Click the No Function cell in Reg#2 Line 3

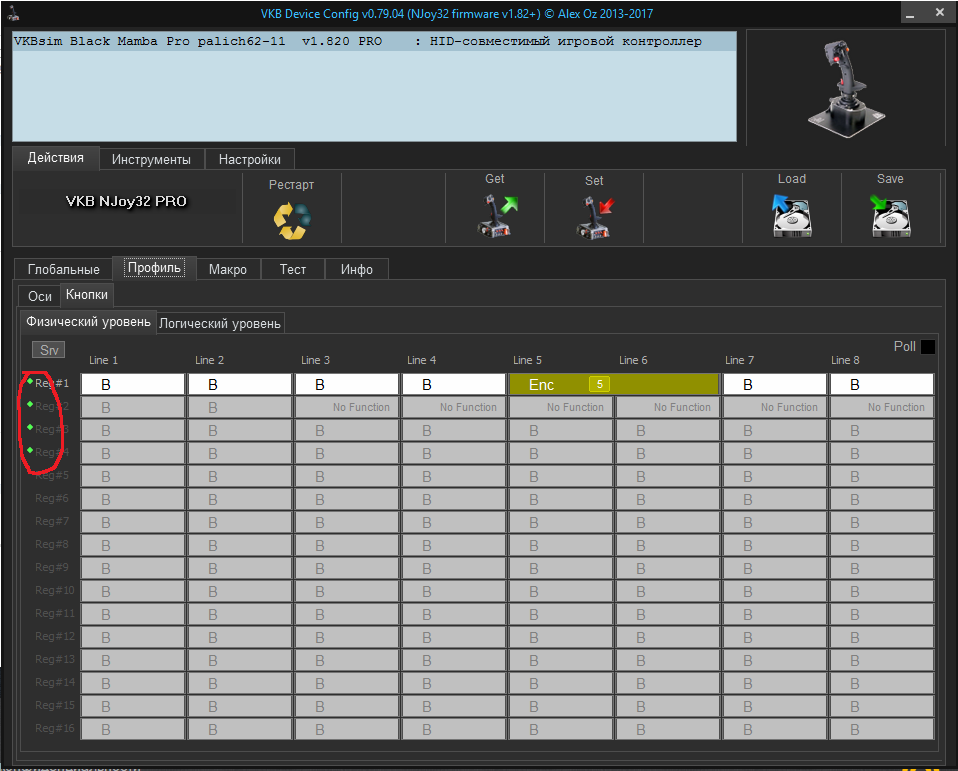346,407
